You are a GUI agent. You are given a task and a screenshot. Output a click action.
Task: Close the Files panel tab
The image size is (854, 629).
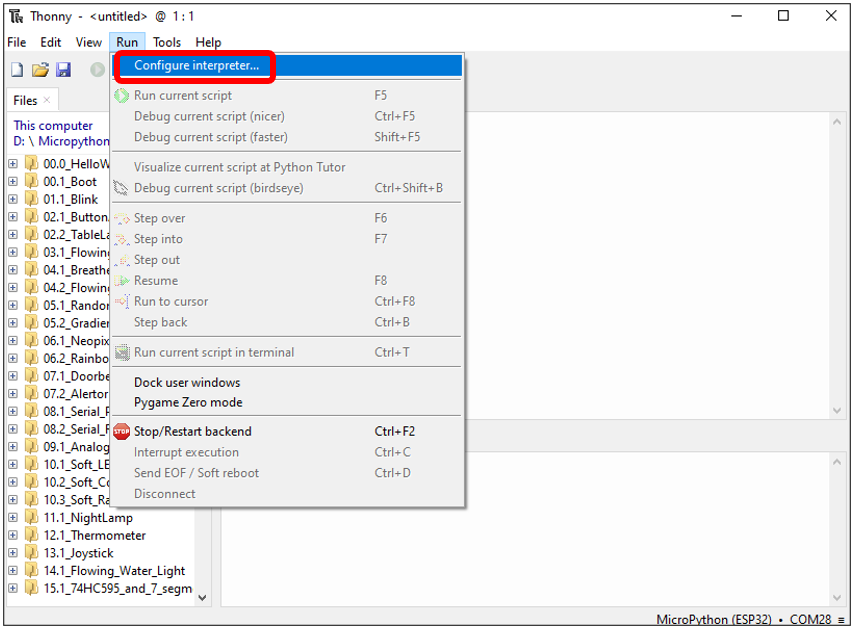(47, 100)
